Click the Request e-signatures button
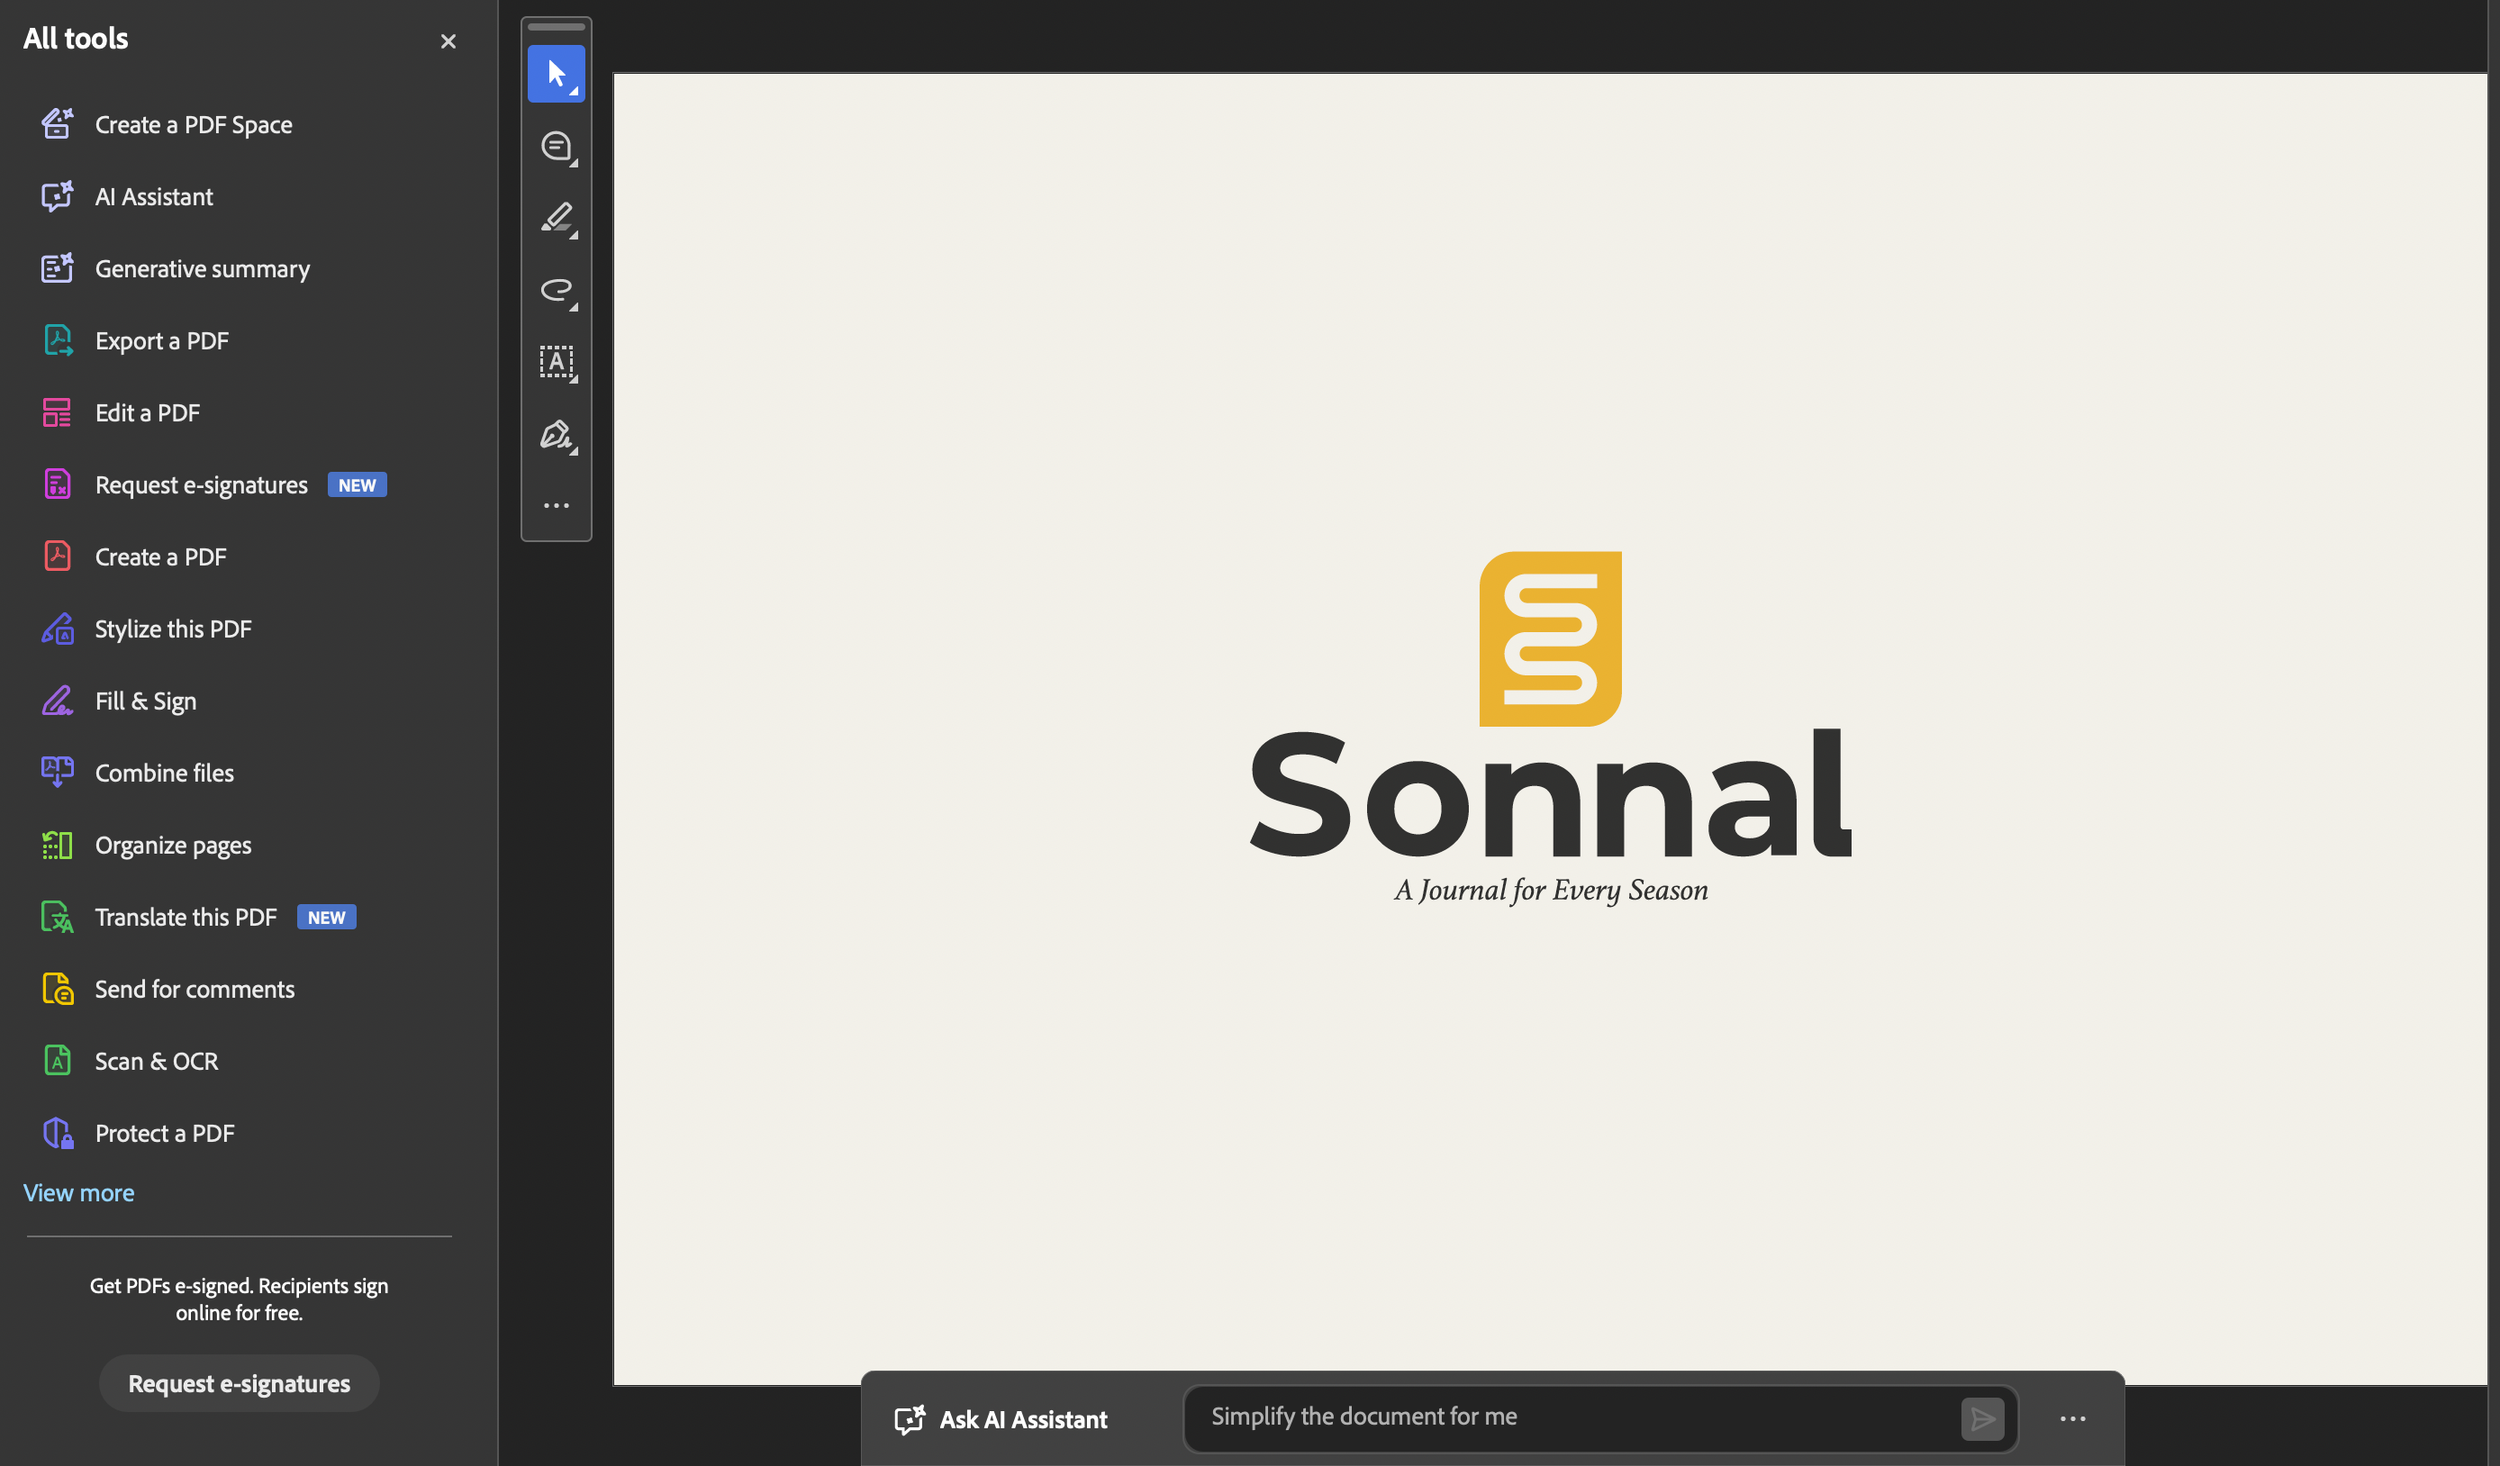The image size is (2500, 1466). [x=239, y=1383]
